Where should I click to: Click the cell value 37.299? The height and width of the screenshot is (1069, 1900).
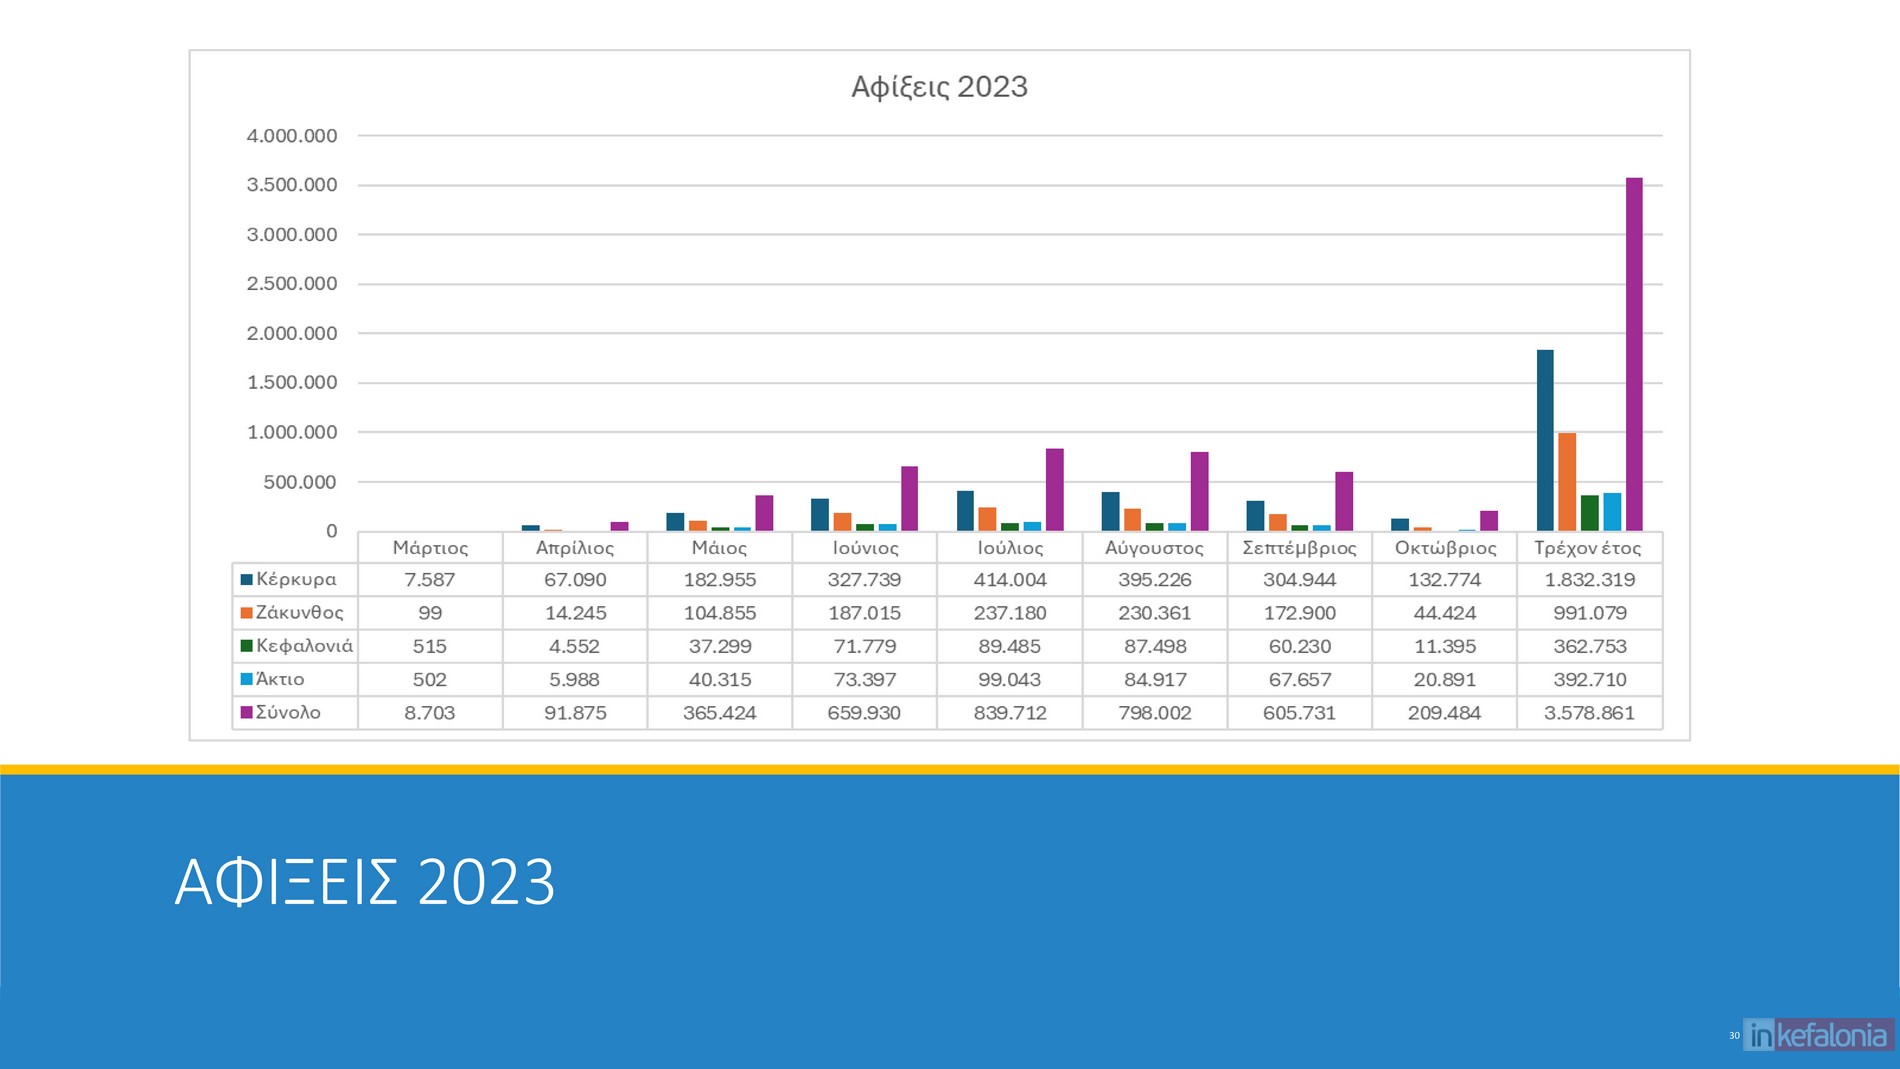pos(720,647)
